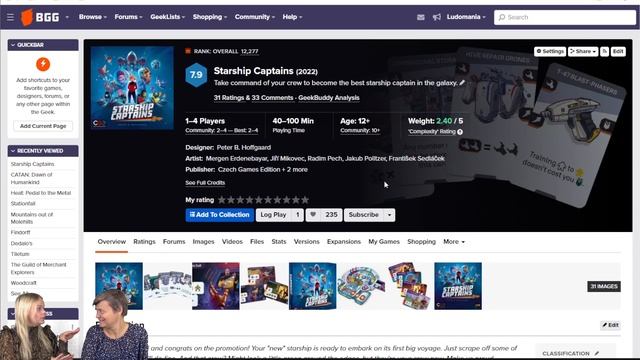Click the pencil edit icon after tagline

coord(462,83)
